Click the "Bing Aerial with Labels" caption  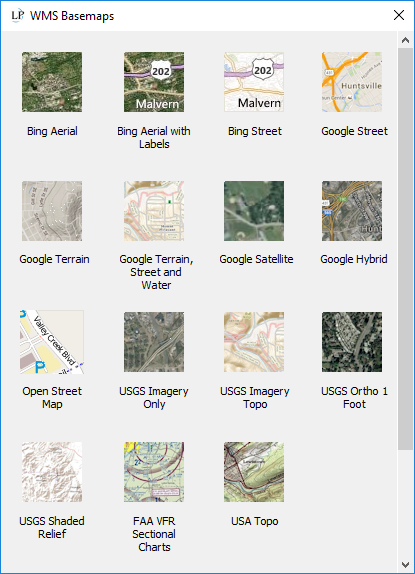pyautogui.click(x=154, y=138)
